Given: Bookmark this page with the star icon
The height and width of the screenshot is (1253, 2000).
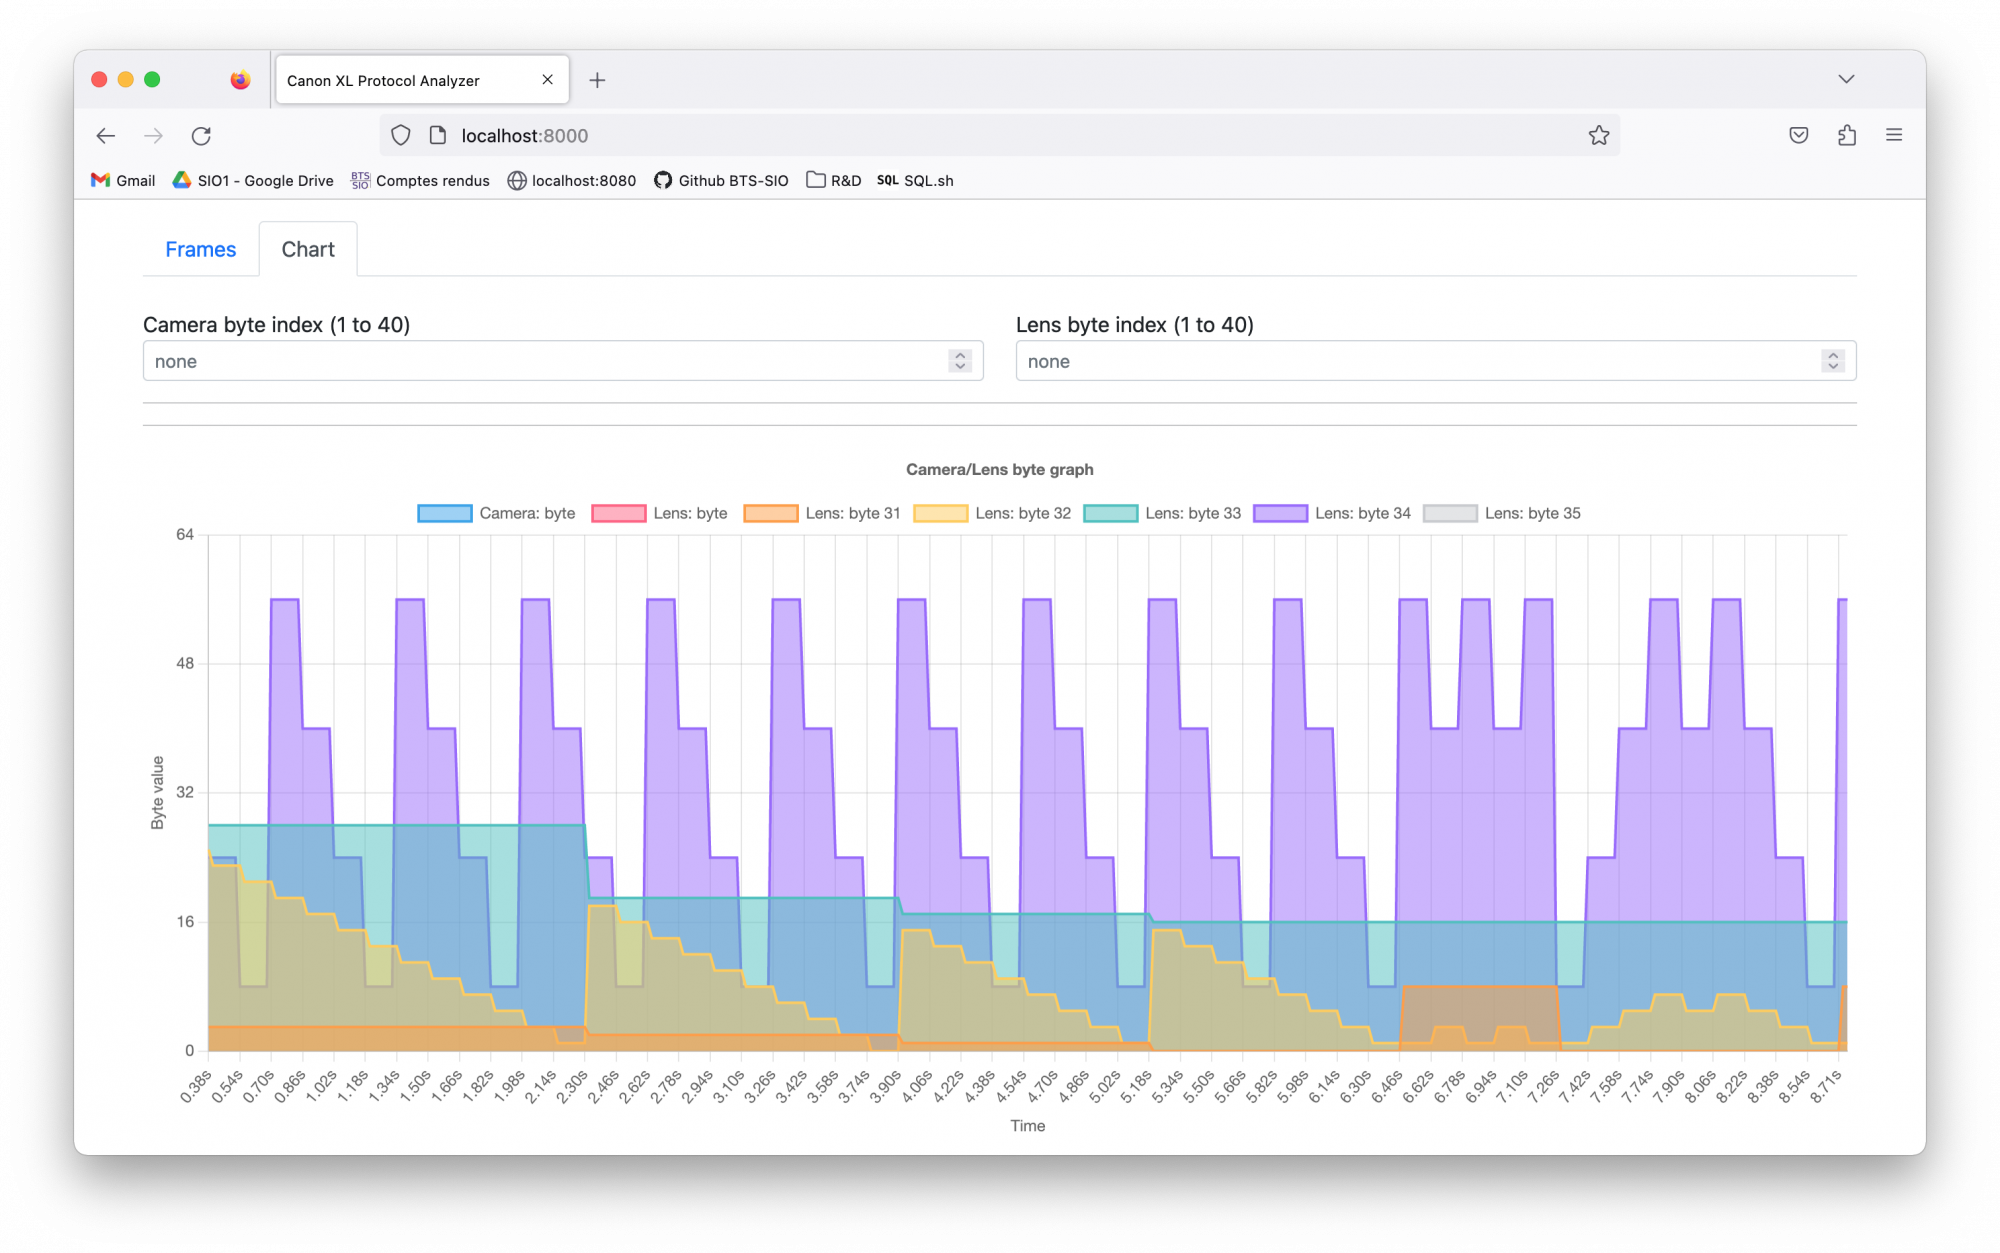Looking at the screenshot, I should [x=1598, y=136].
